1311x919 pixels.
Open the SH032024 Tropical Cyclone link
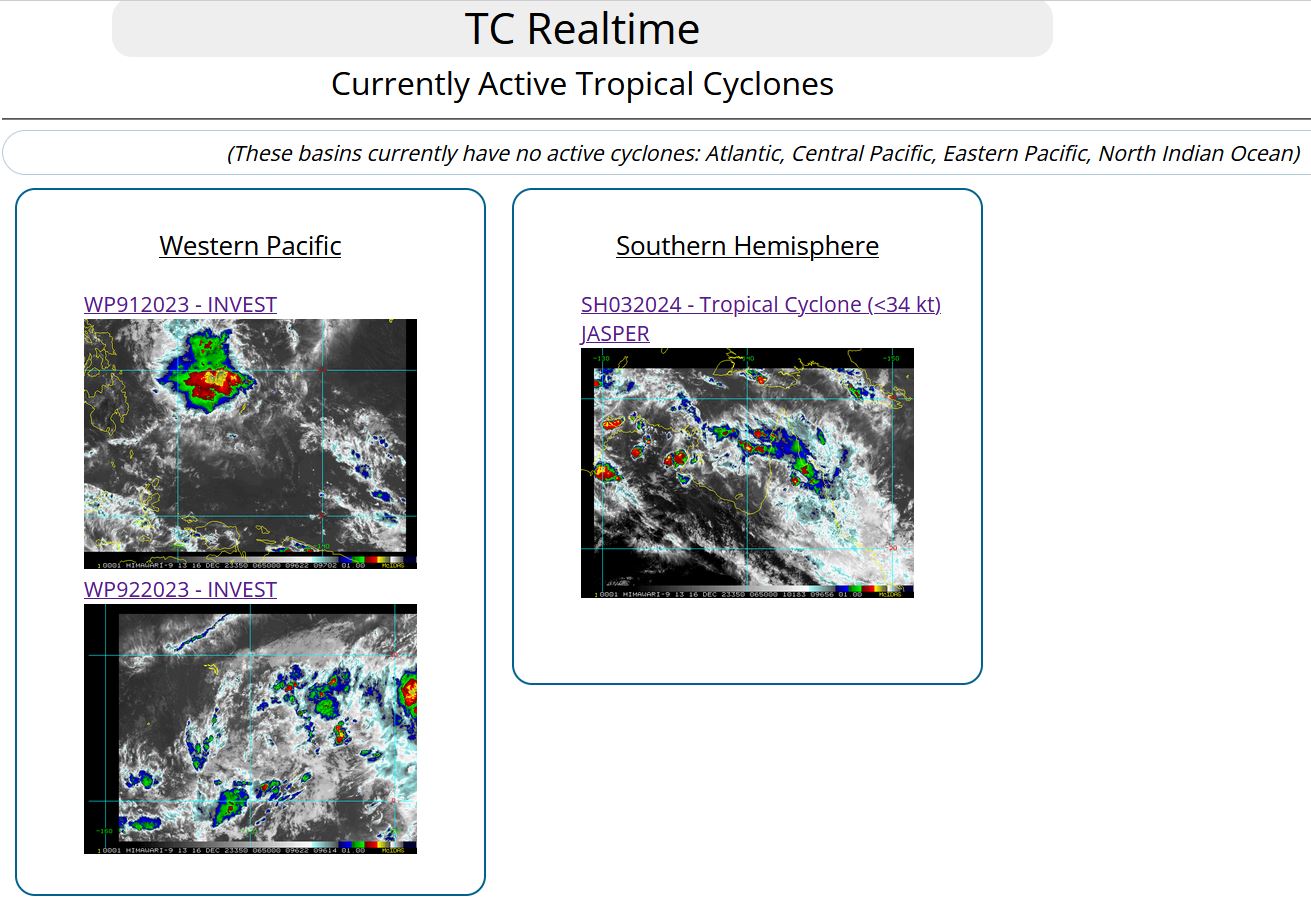click(x=760, y=305)
